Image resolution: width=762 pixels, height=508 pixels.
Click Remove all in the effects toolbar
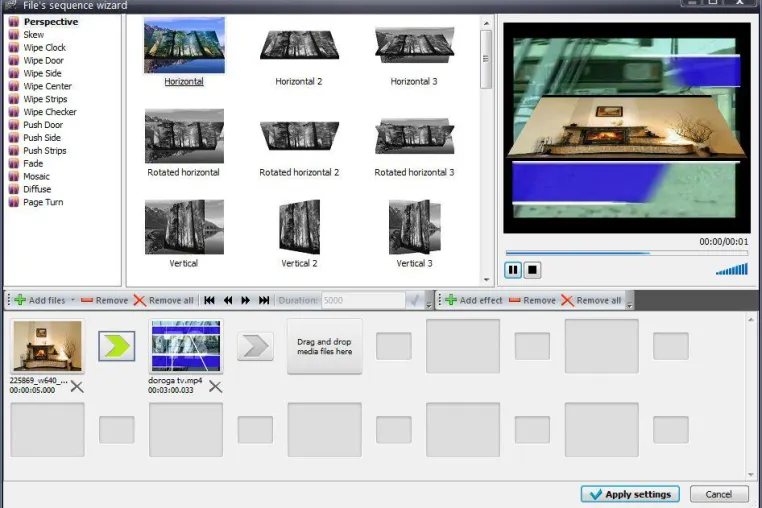coord(591,300)
